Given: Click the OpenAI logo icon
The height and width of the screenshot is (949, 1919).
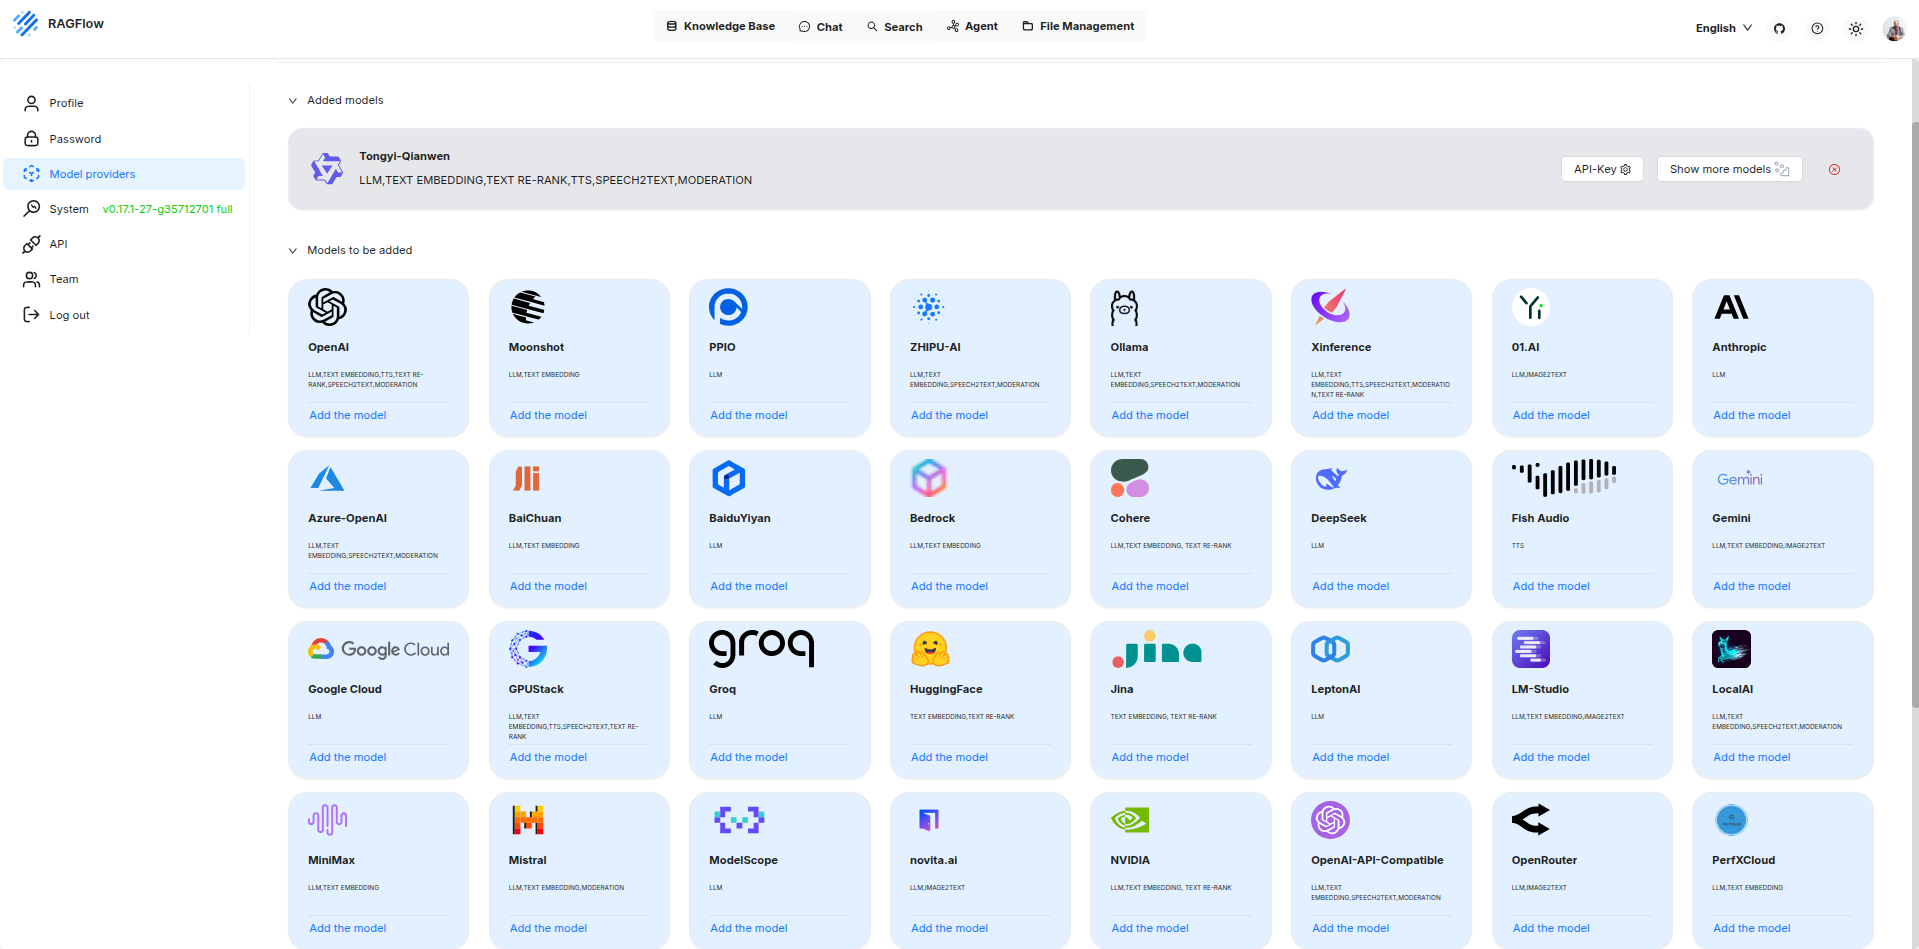Looking at the screenshot, I should coord(328,307).
